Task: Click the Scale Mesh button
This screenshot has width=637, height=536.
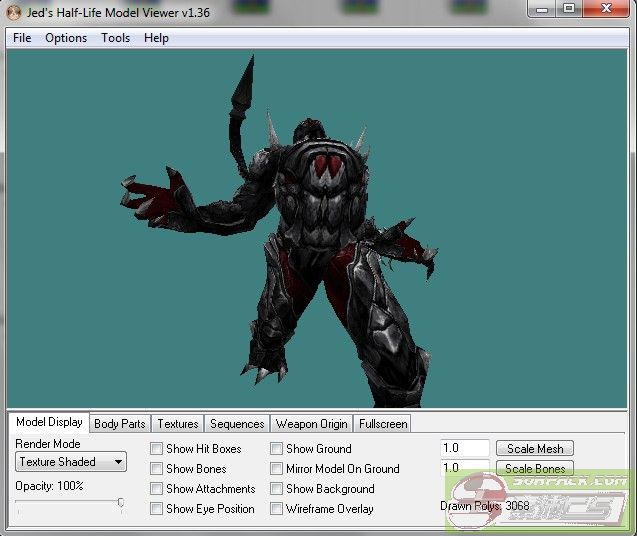Action: point(535,449)
